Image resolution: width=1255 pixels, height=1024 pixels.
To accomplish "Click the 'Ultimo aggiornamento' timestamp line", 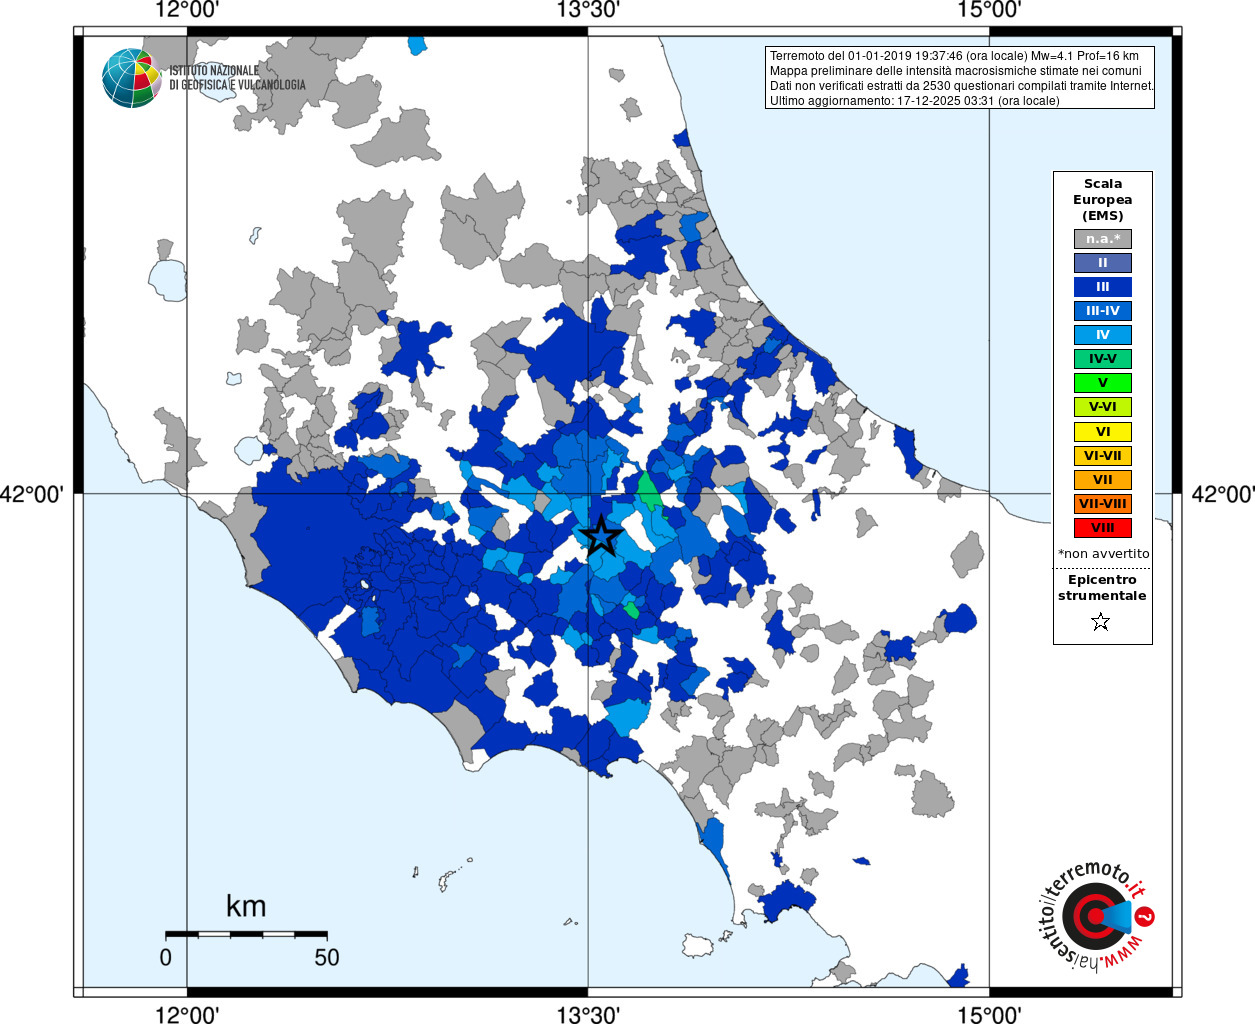I will click(914, 101).
